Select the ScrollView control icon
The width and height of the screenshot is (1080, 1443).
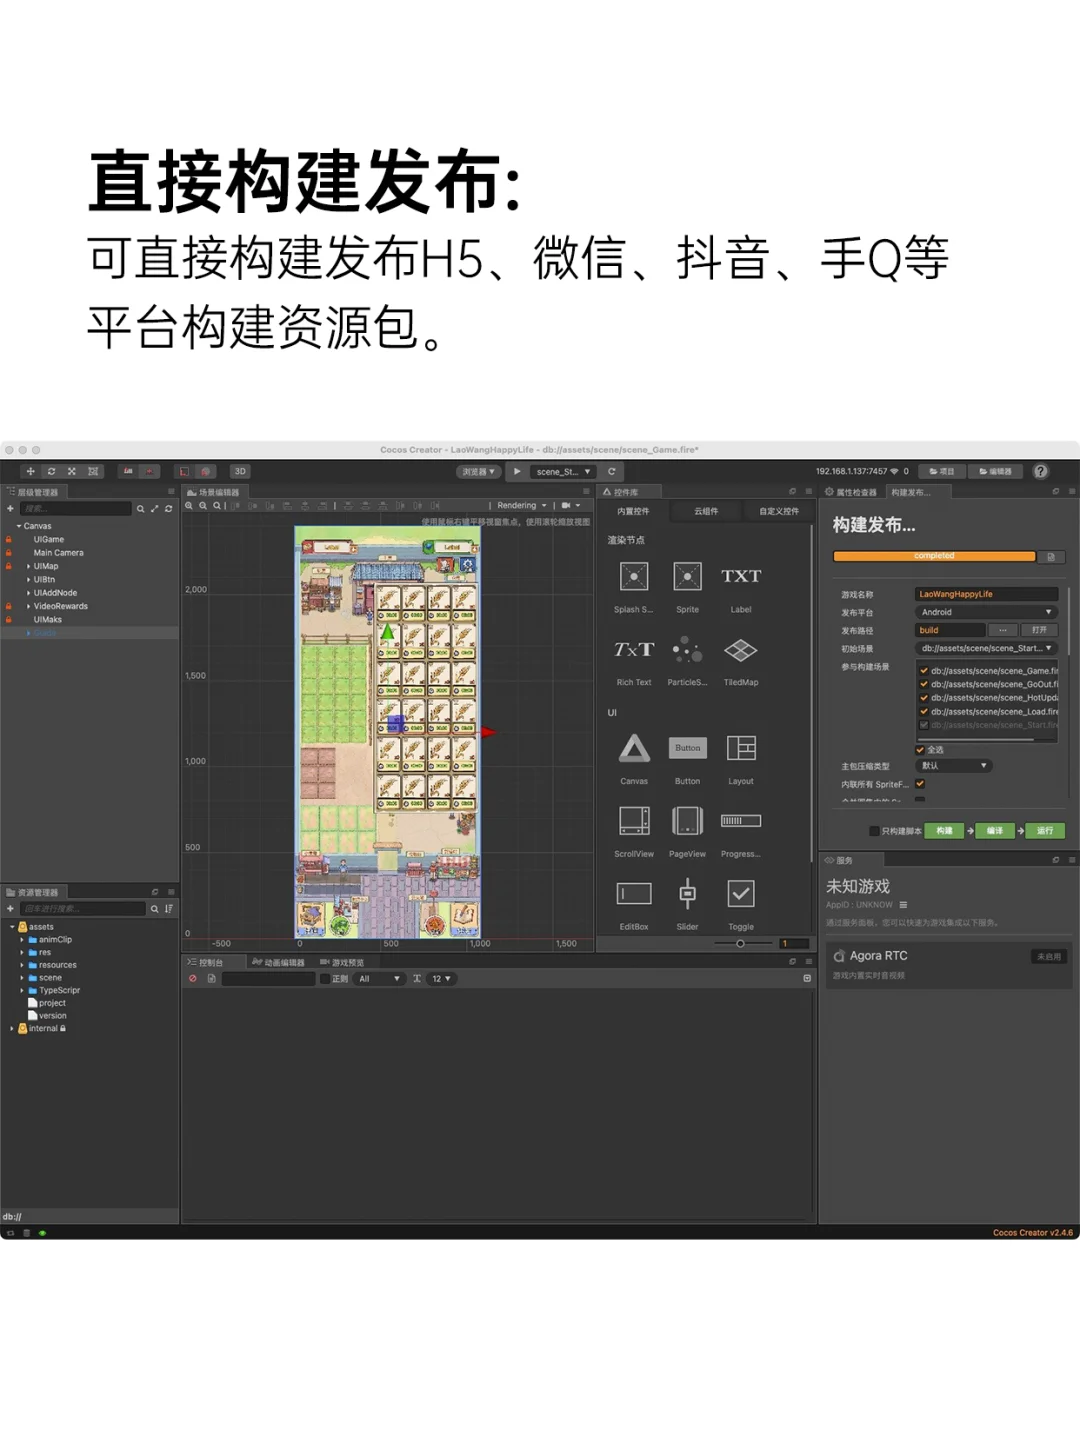[x=633, y=822]
